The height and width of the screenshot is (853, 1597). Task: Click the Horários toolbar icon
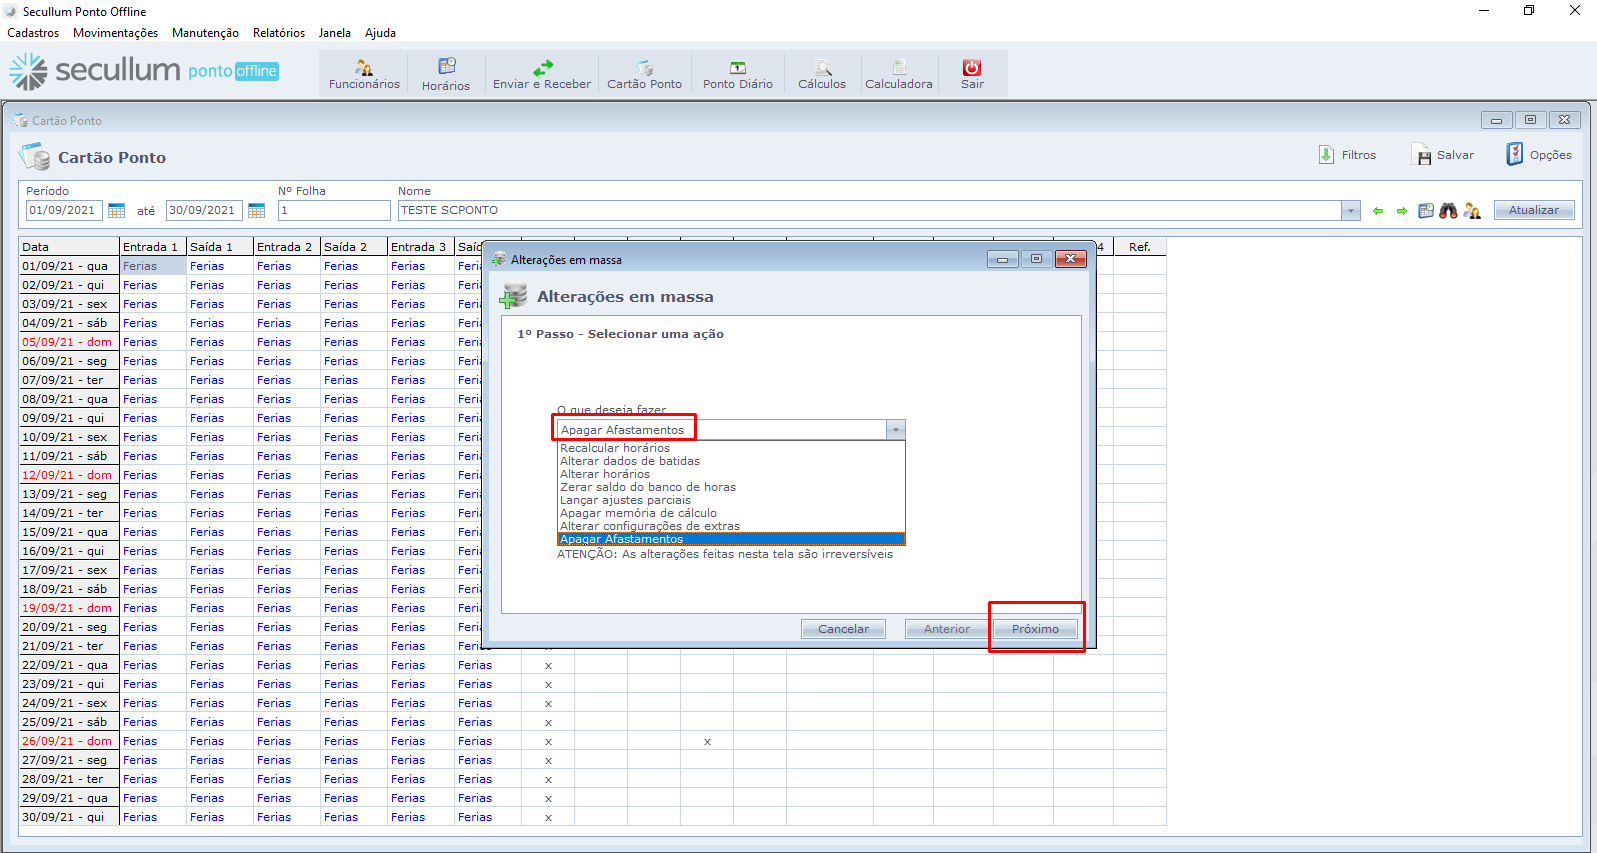pyautogui.click(x=446, y=67)
